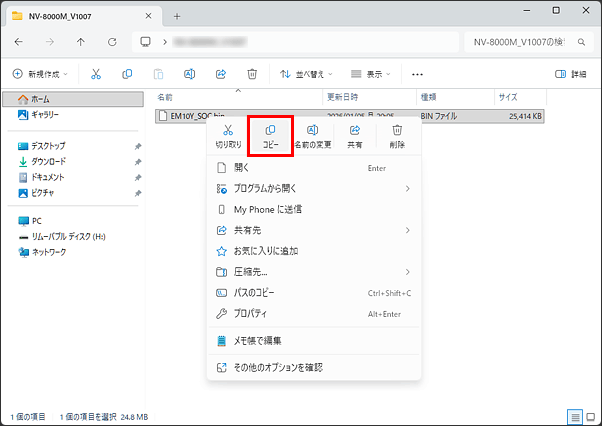Sort by 種類 column header
602x426 pixels.
point(456,97)
